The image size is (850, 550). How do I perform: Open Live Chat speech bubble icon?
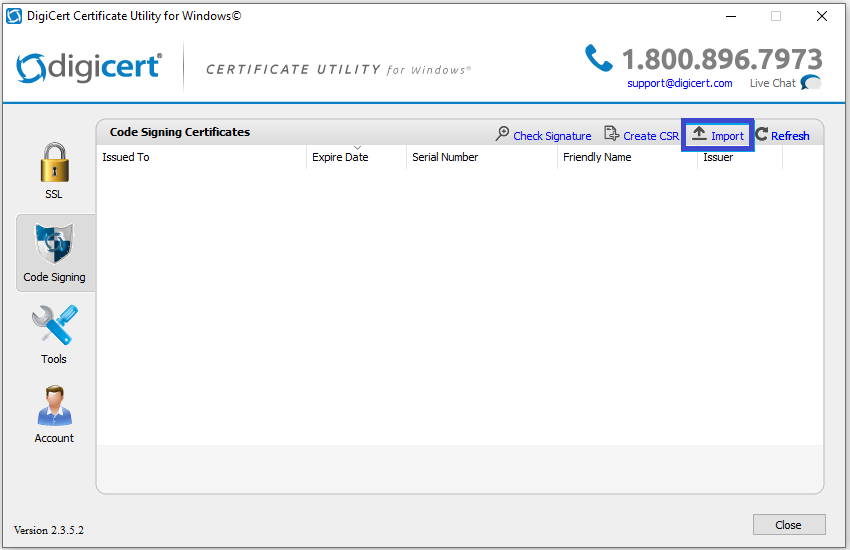click(x=810, y=83)
